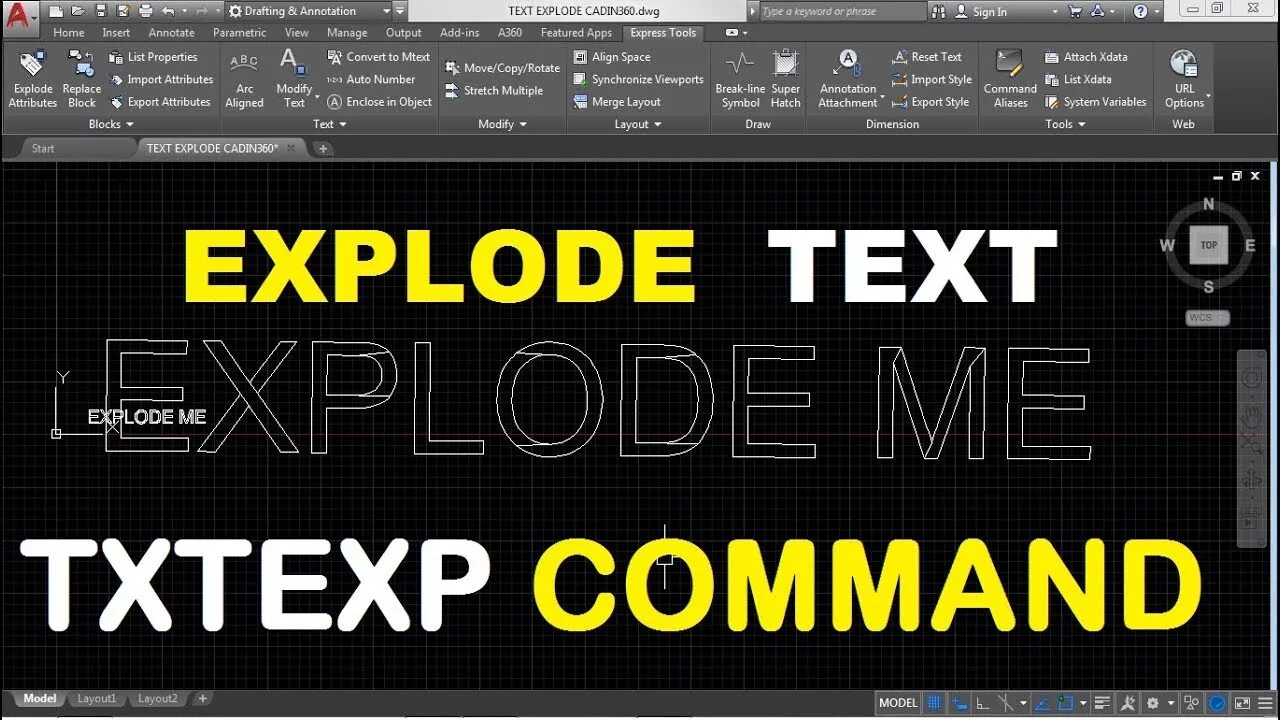Click Move/Copy/Rotate tool
Viewport: 1280px width, 720px height.
(x=502, y=68)
